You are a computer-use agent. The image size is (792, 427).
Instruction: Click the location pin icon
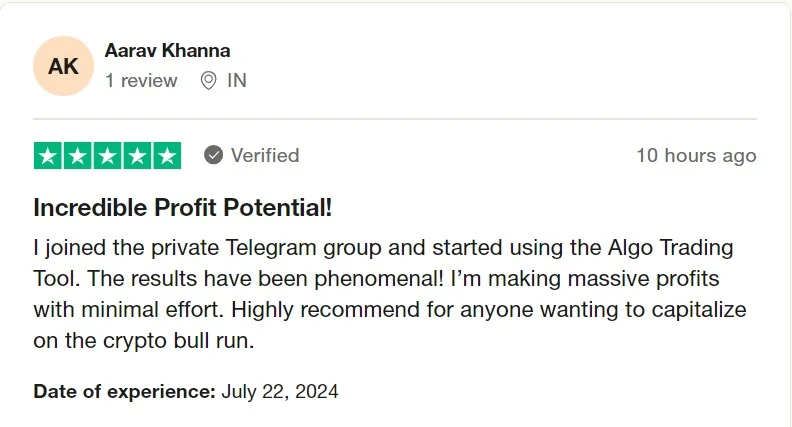click(x=208, y=80)
